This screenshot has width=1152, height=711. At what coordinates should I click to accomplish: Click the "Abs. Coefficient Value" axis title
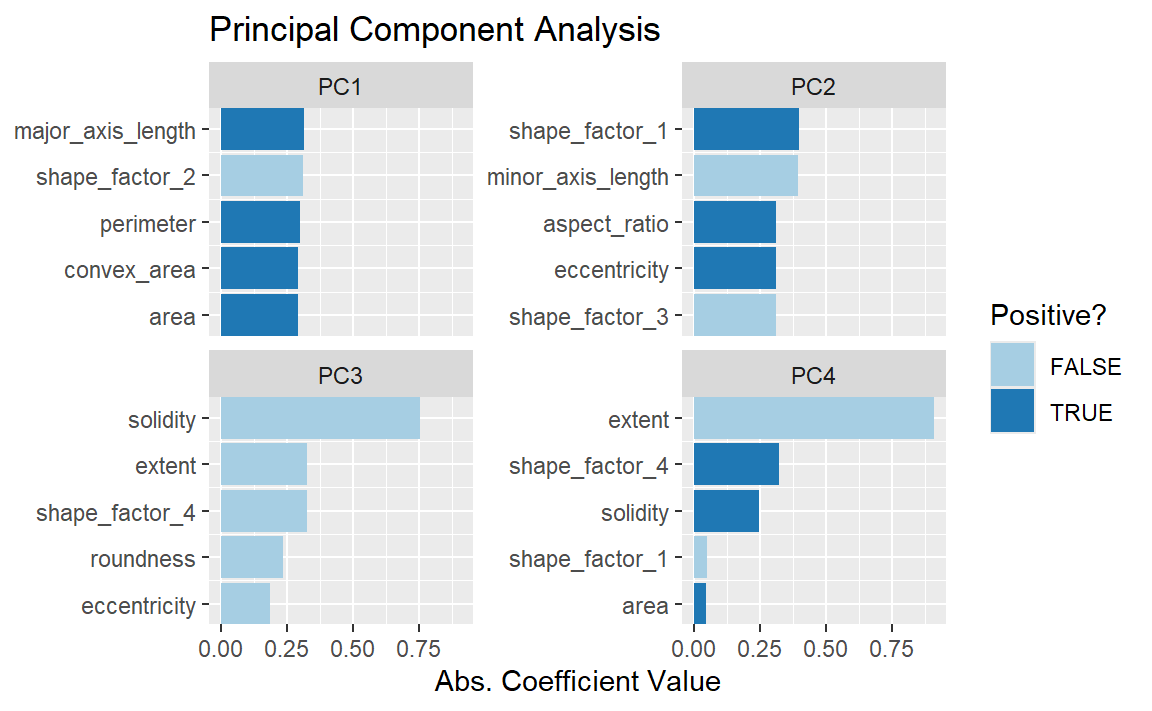(577, 682)
